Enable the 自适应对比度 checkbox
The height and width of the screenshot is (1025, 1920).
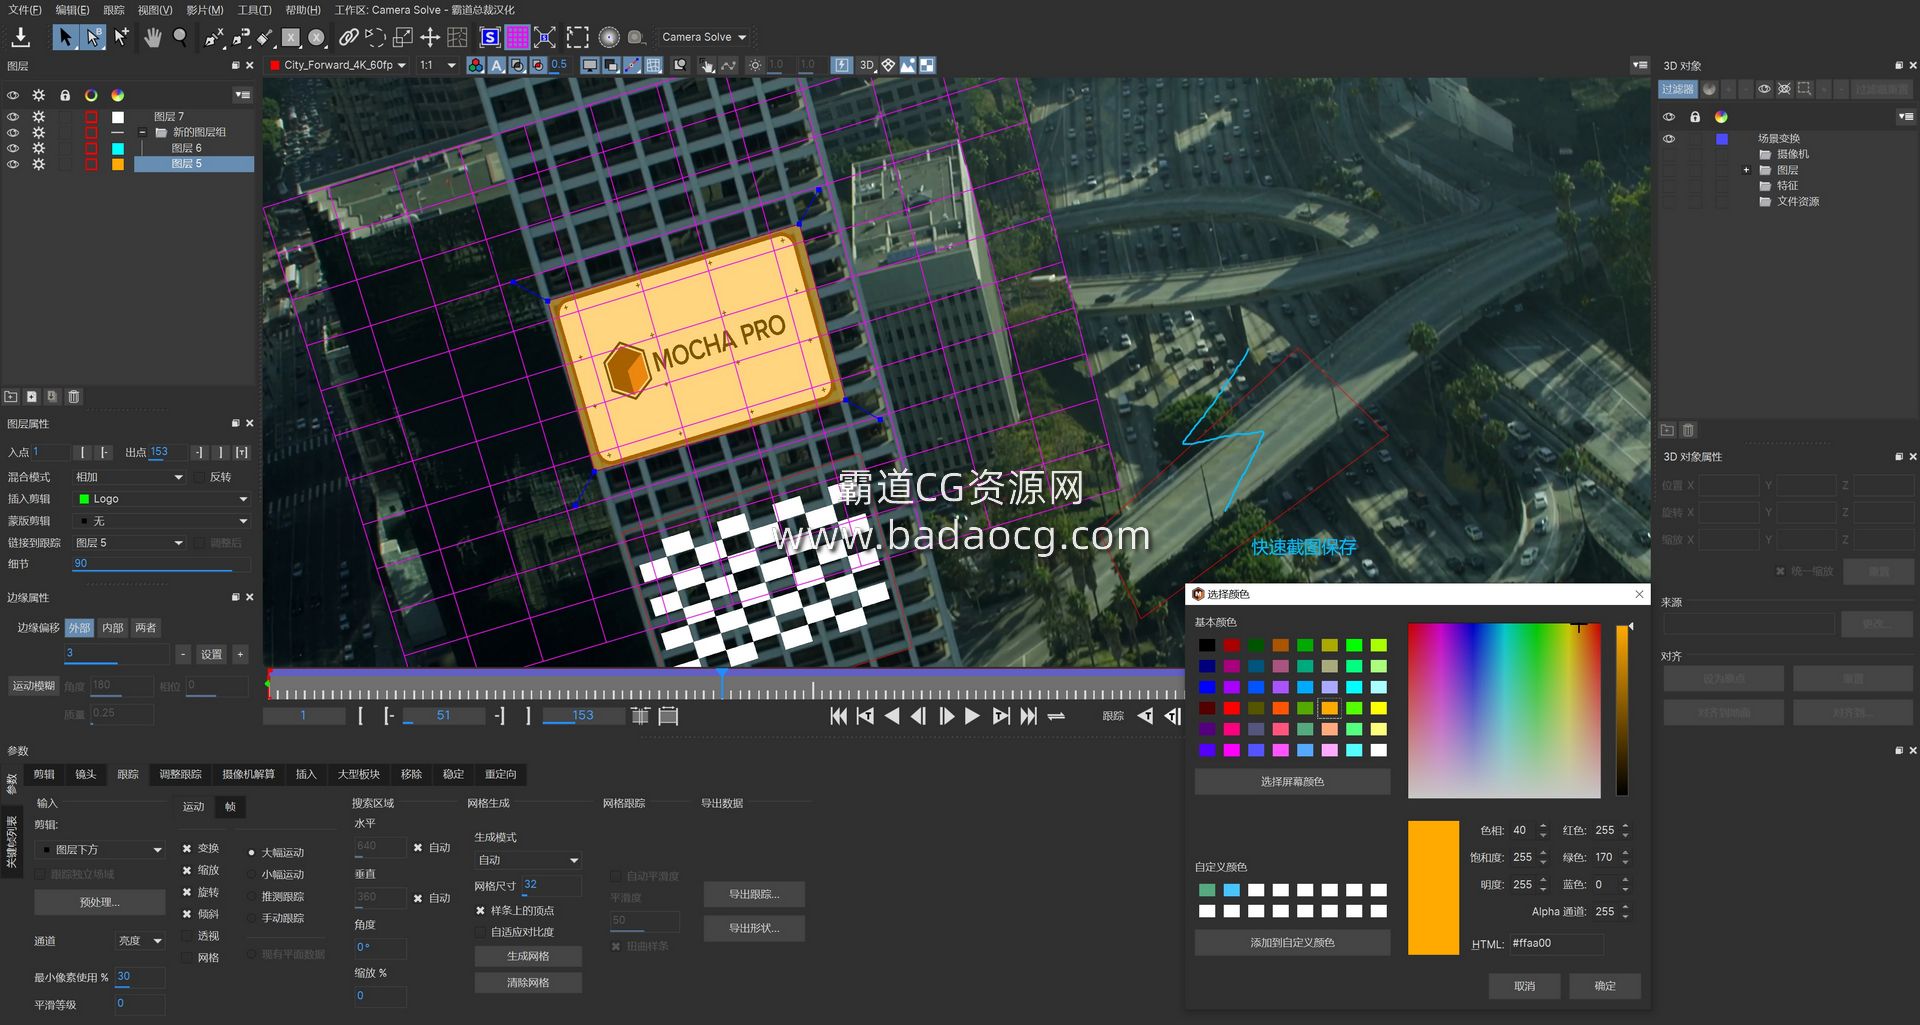tap(480, 932)
